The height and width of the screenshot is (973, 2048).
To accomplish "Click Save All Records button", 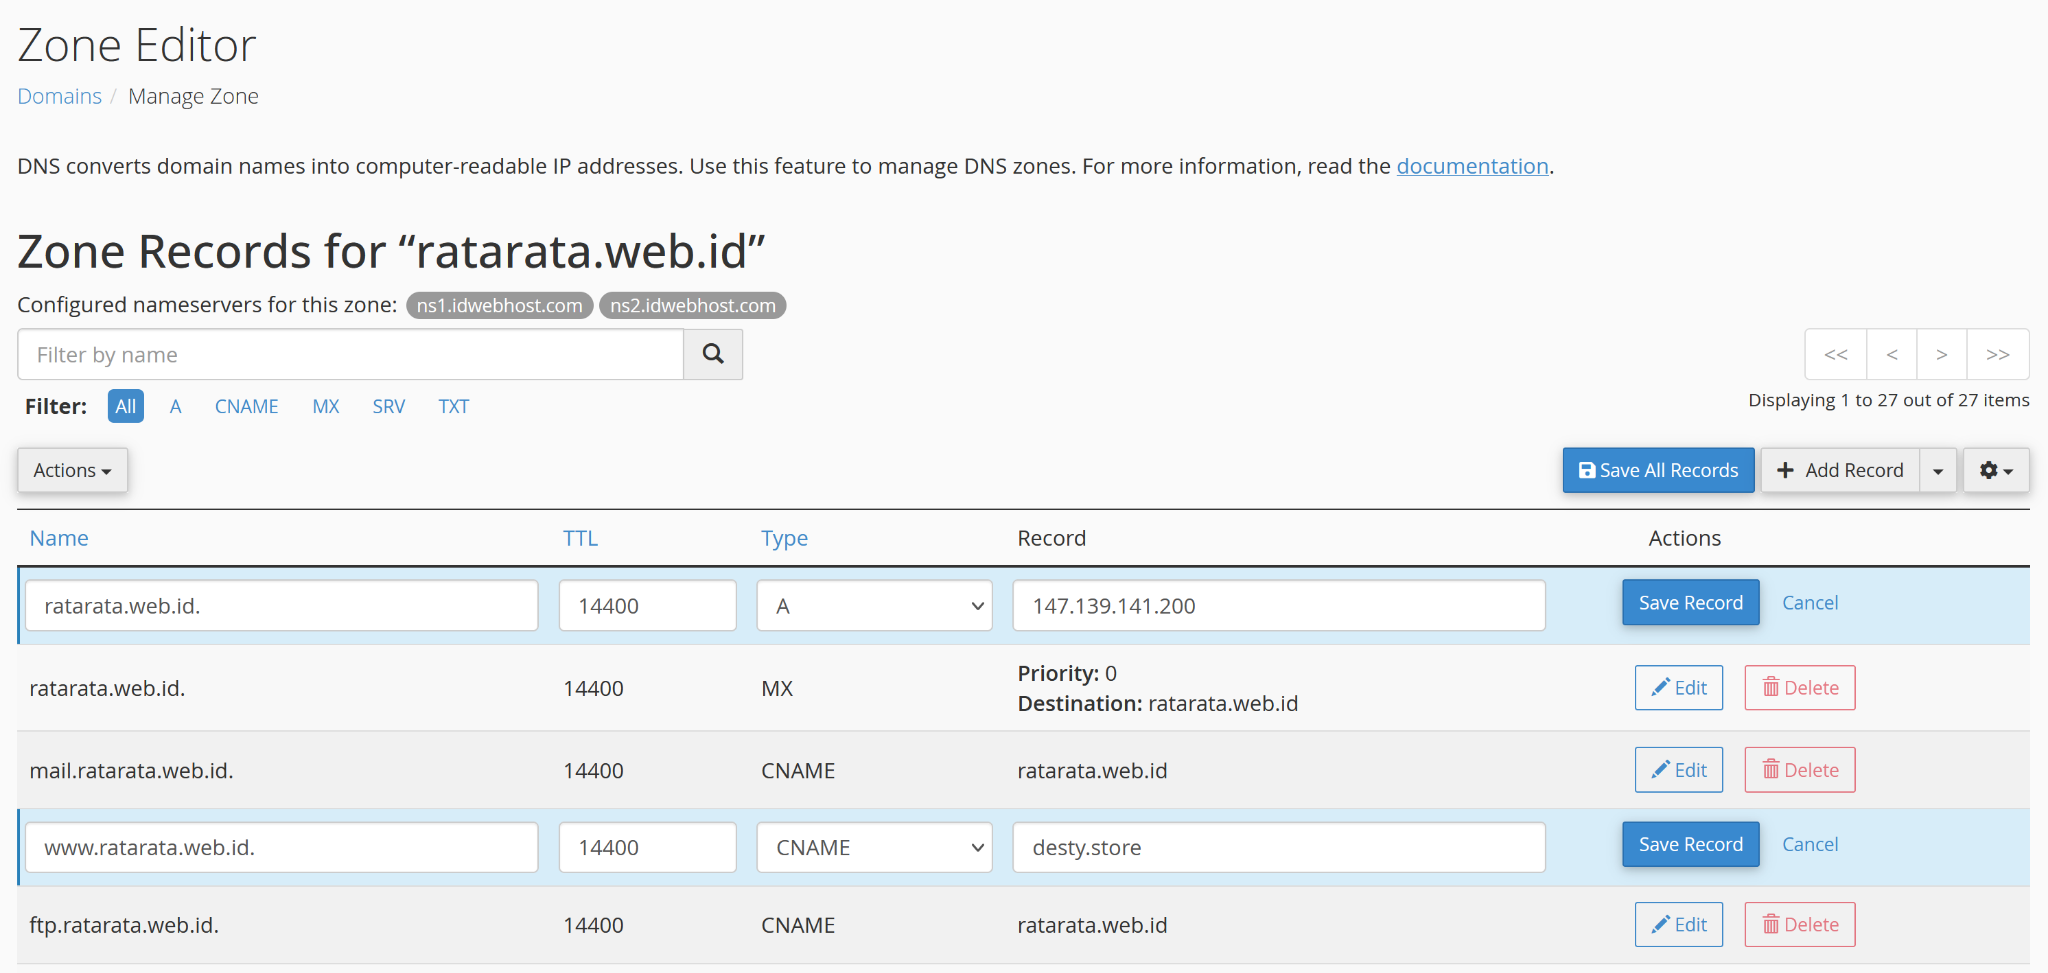I will pyautogui.click(x=1658, y=470).
